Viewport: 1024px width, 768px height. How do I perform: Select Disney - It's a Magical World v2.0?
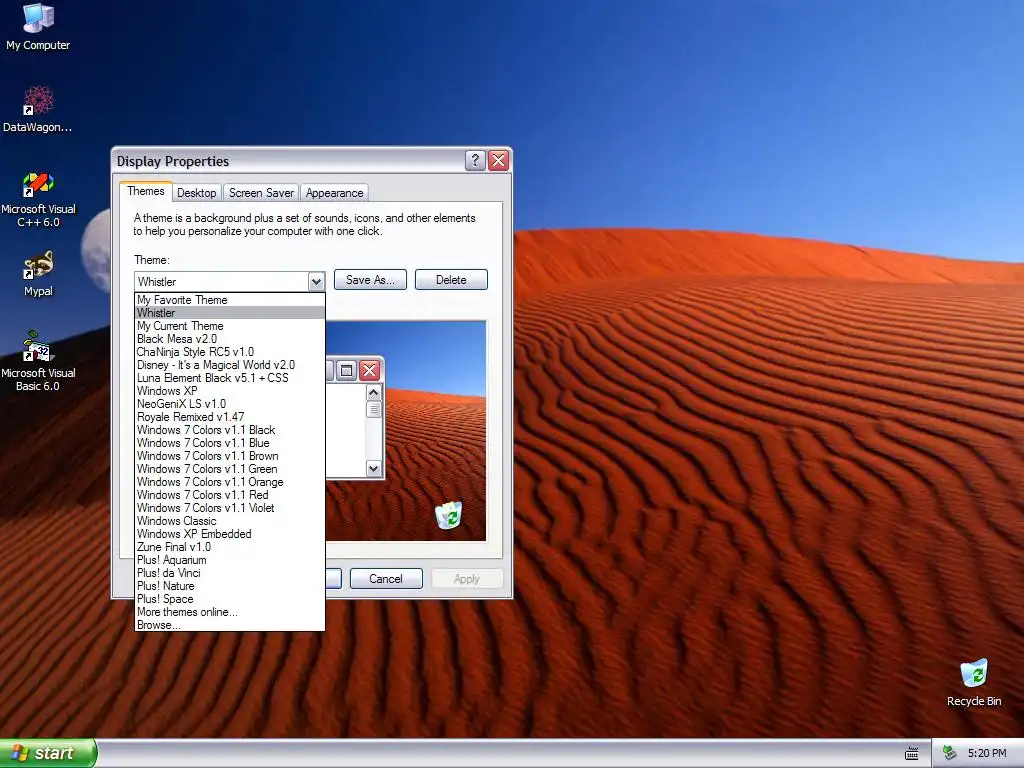point(230,365)
